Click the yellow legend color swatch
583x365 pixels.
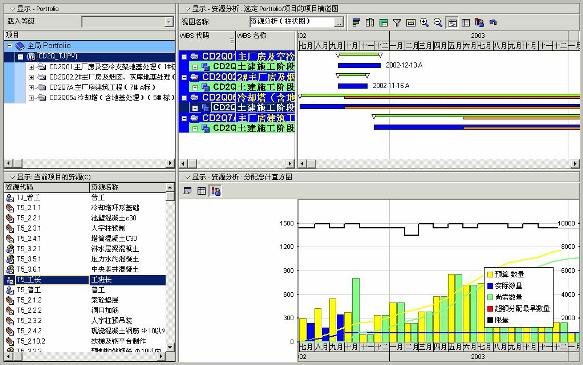pos(490,275)
